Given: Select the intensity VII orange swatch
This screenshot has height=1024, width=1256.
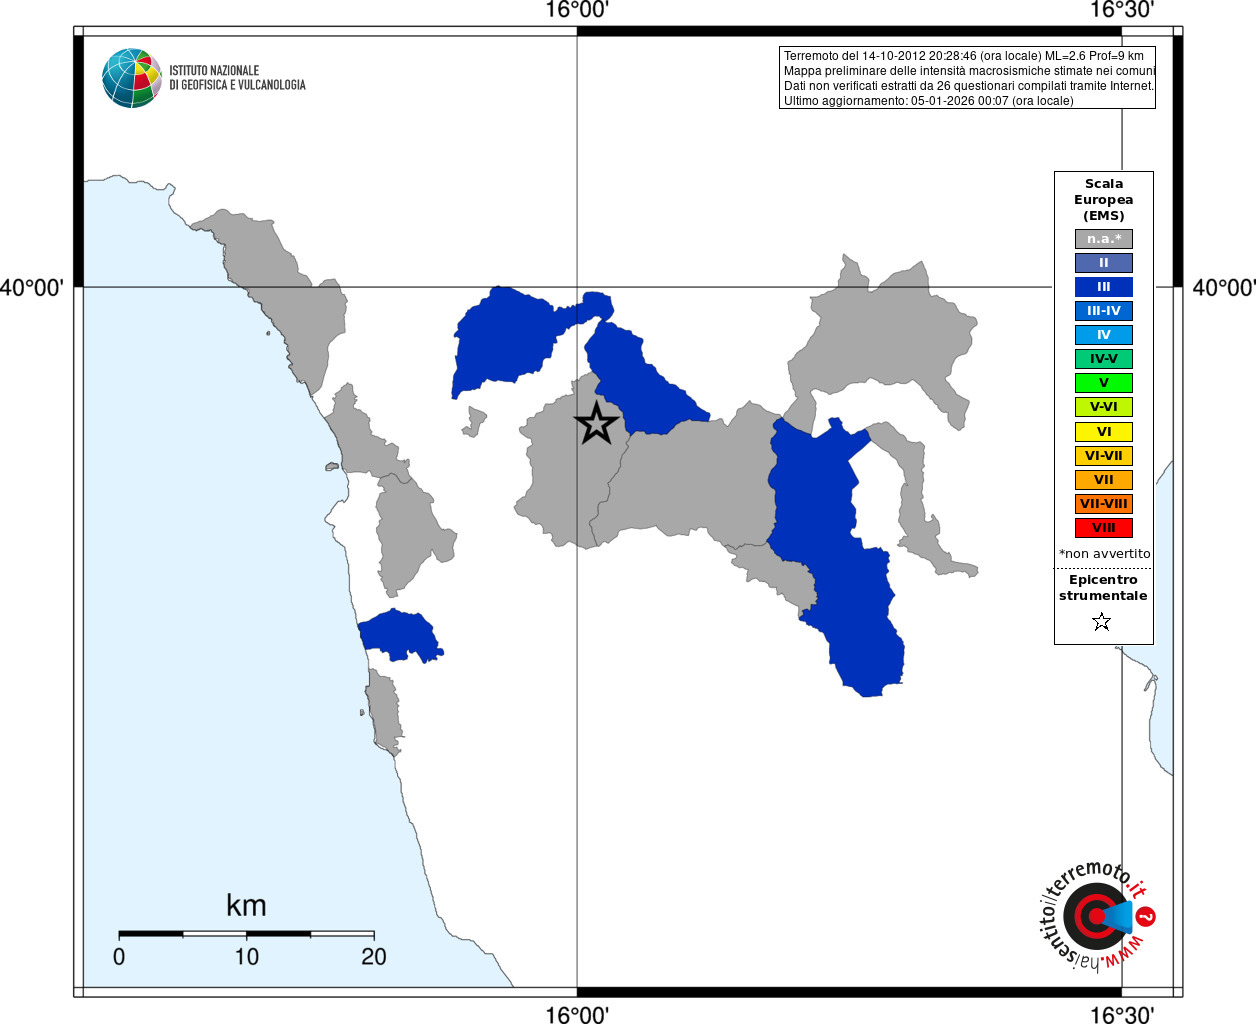Looking at the screenshot, I should 1104,480.
